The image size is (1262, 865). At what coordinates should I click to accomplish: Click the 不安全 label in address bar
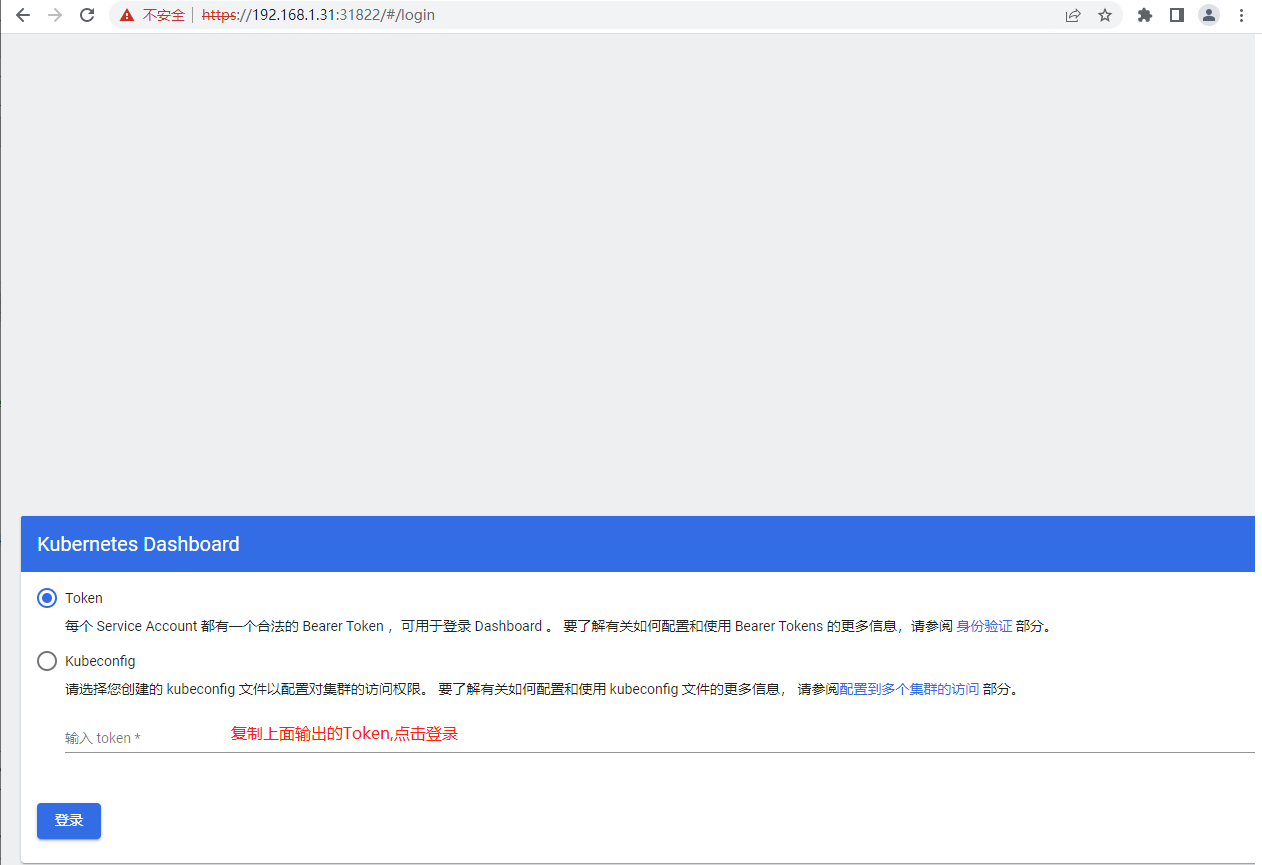pos(164,15)
